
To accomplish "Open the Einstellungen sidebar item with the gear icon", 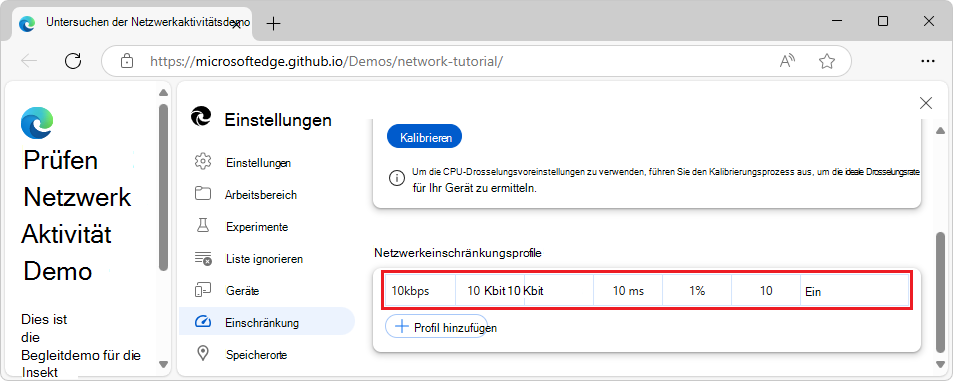I will (266, 163).
